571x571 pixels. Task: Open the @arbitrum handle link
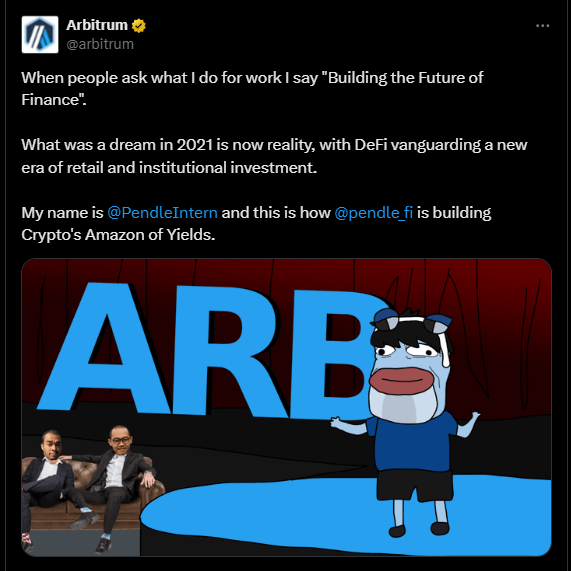(100, 44)
